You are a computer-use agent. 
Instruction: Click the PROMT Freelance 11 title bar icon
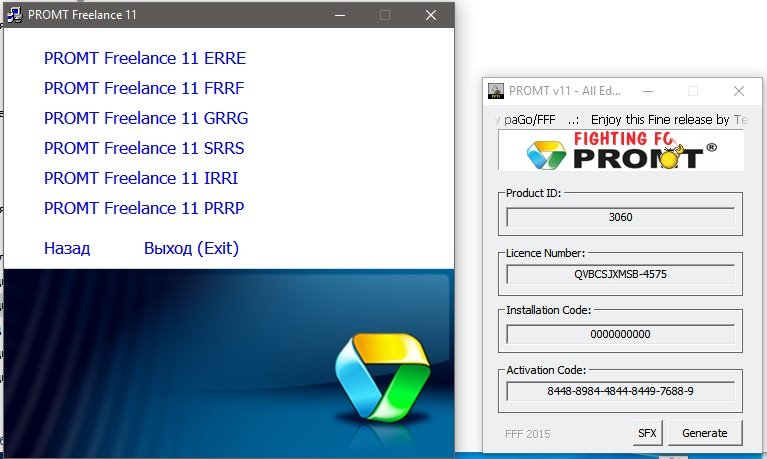pyautogui.click(x=15, y=15)
